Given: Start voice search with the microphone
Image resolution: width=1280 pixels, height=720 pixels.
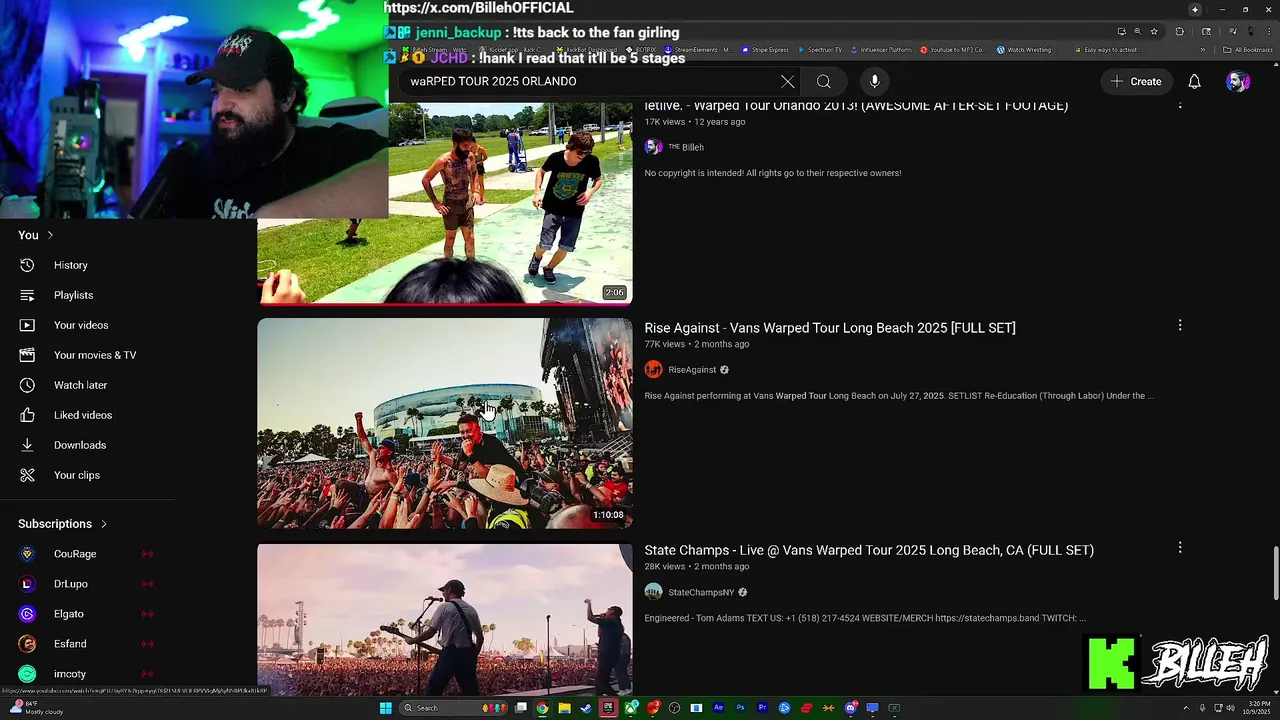Looking at the screenshot, I should pyautogui.click(x=874, y=81).
